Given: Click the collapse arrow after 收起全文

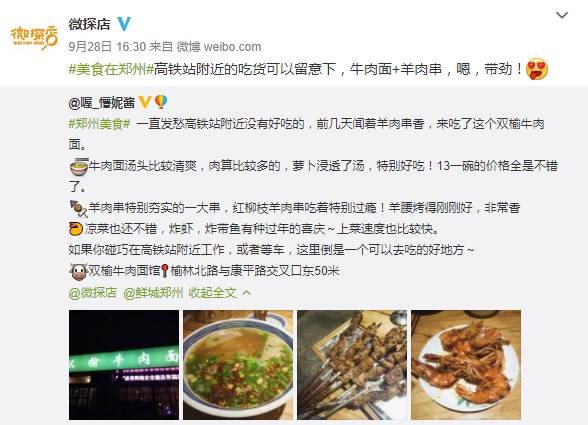Looking at the screenshot, I should 247,293.
